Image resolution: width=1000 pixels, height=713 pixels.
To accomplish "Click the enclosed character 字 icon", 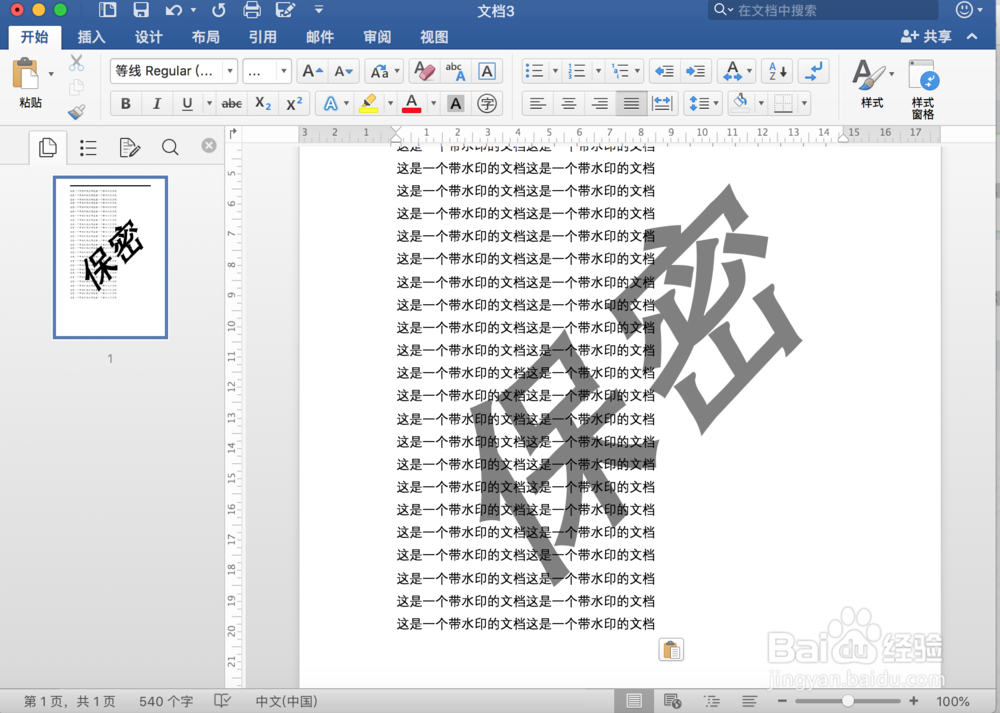I will 487,103.
